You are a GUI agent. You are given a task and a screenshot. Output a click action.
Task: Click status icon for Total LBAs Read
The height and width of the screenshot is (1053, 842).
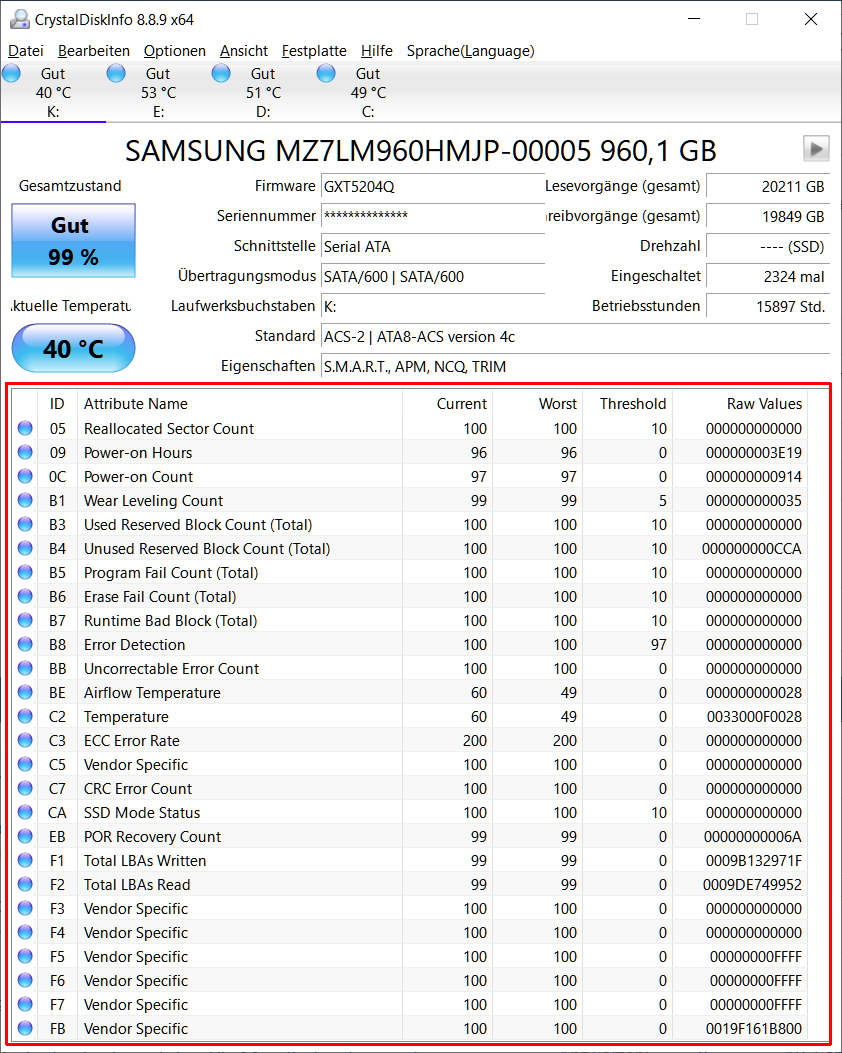25,884
